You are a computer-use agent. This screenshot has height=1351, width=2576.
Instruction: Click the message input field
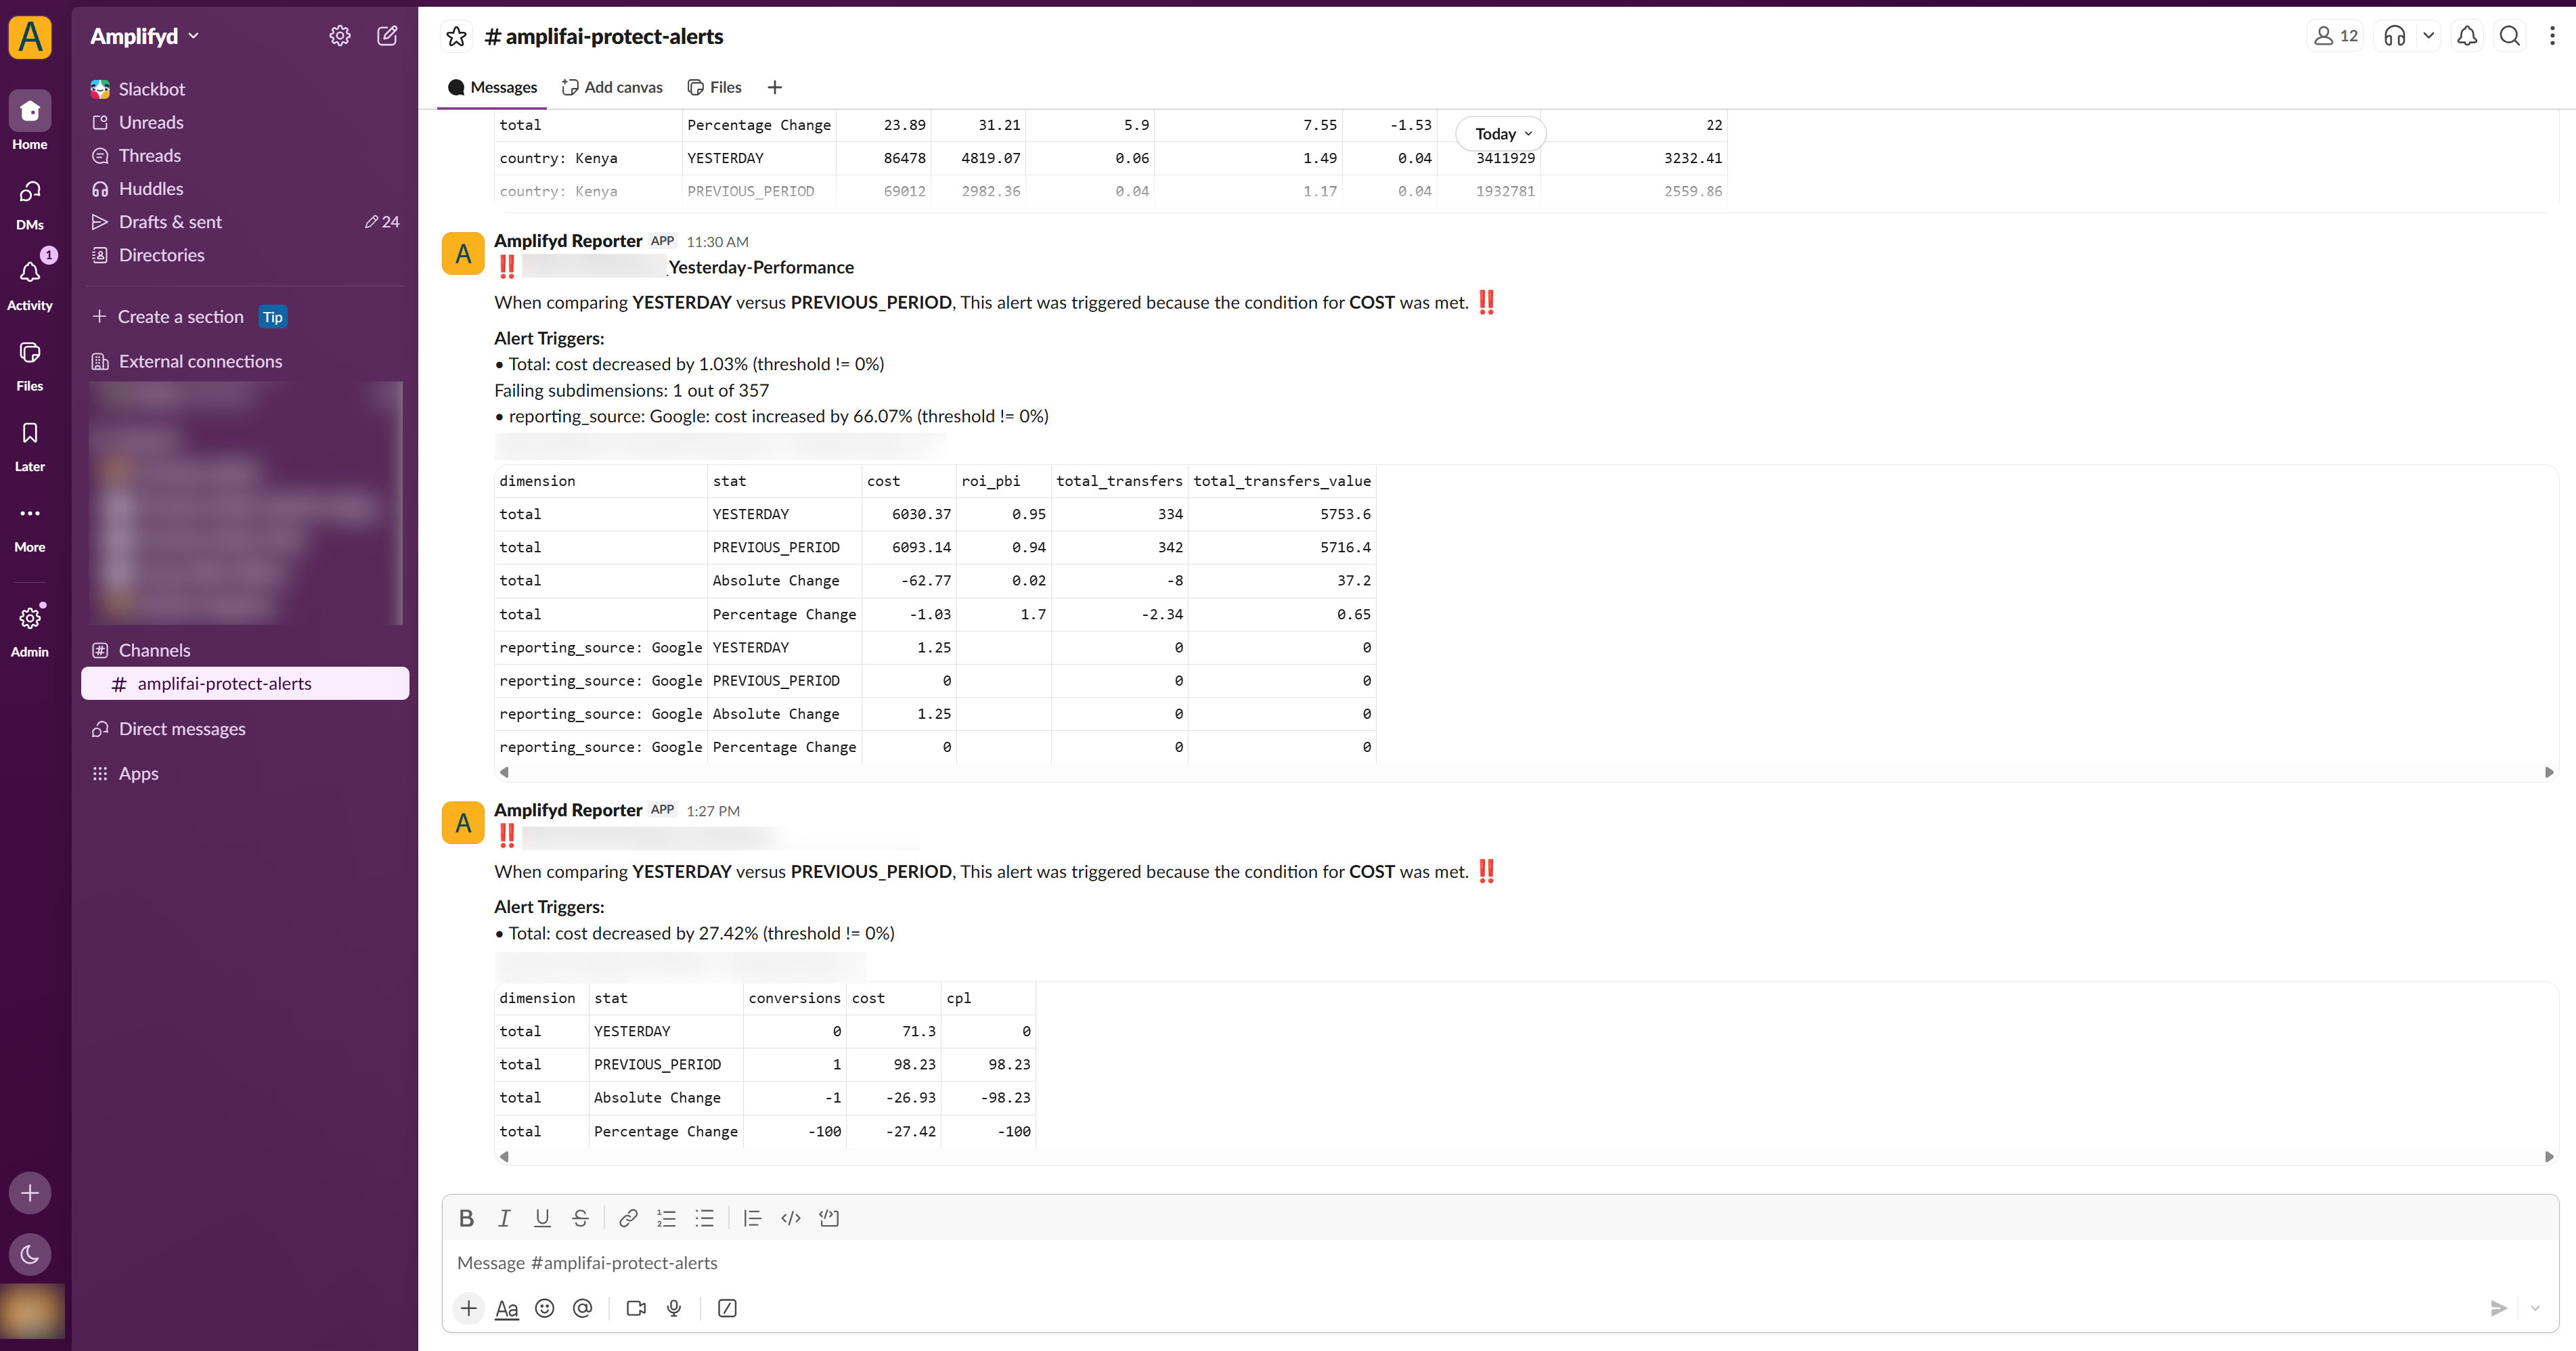[1500, 1263]
